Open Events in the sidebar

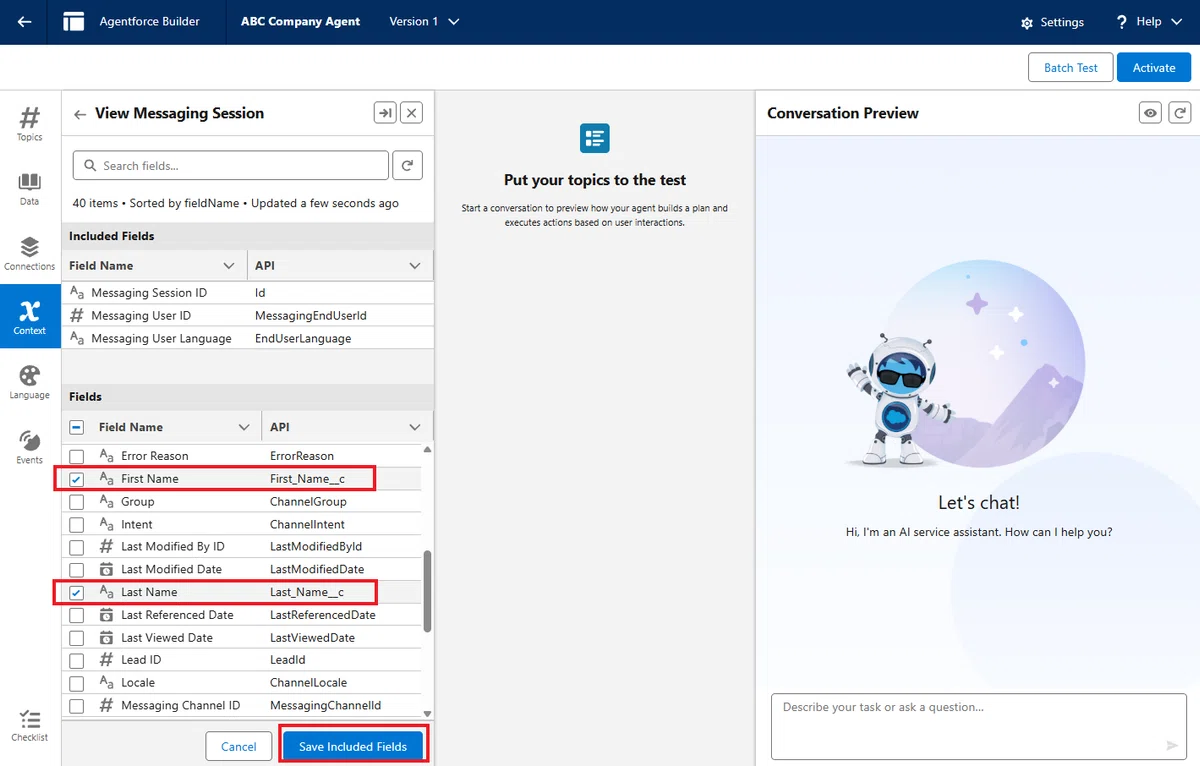pos(30,447)
